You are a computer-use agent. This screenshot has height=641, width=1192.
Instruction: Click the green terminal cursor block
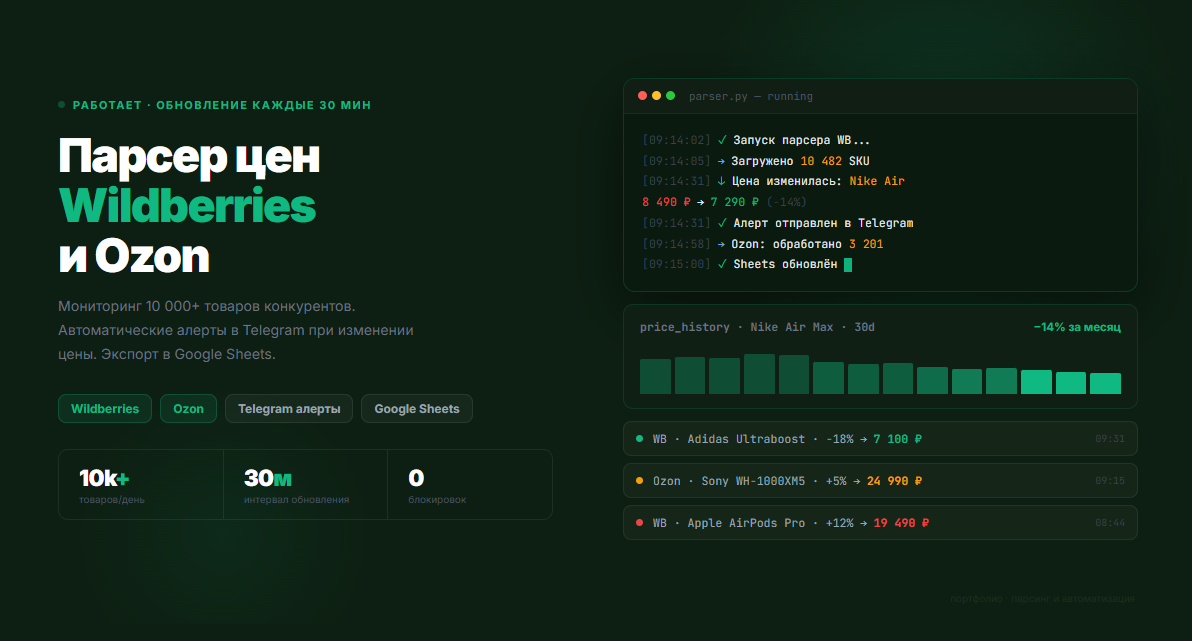pyautogui.click(x=848, y=265)
